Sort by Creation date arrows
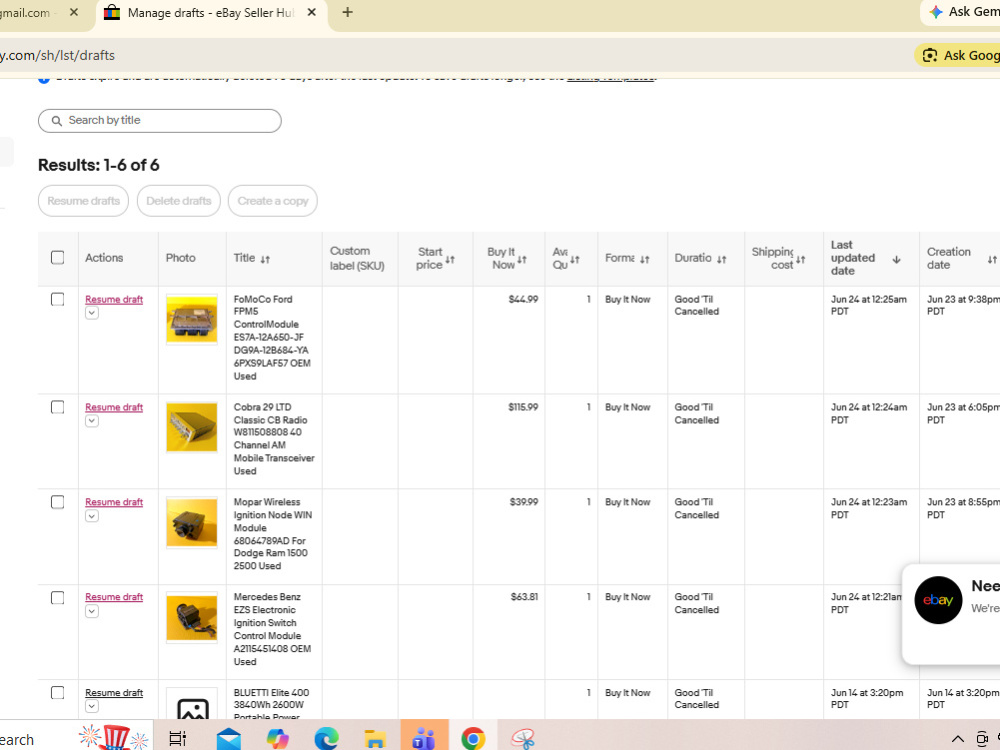1000x750 pixels. click(x=992, y=259)
